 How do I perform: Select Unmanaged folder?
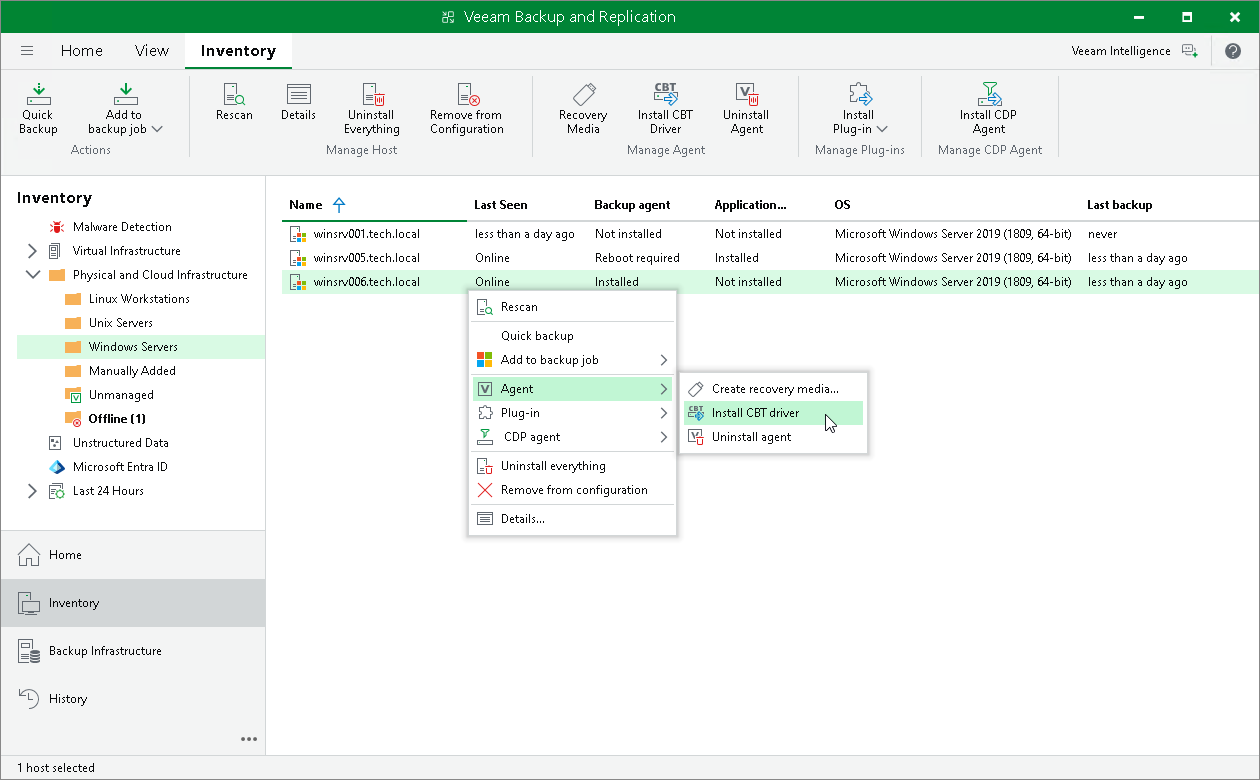pos(121,395)
